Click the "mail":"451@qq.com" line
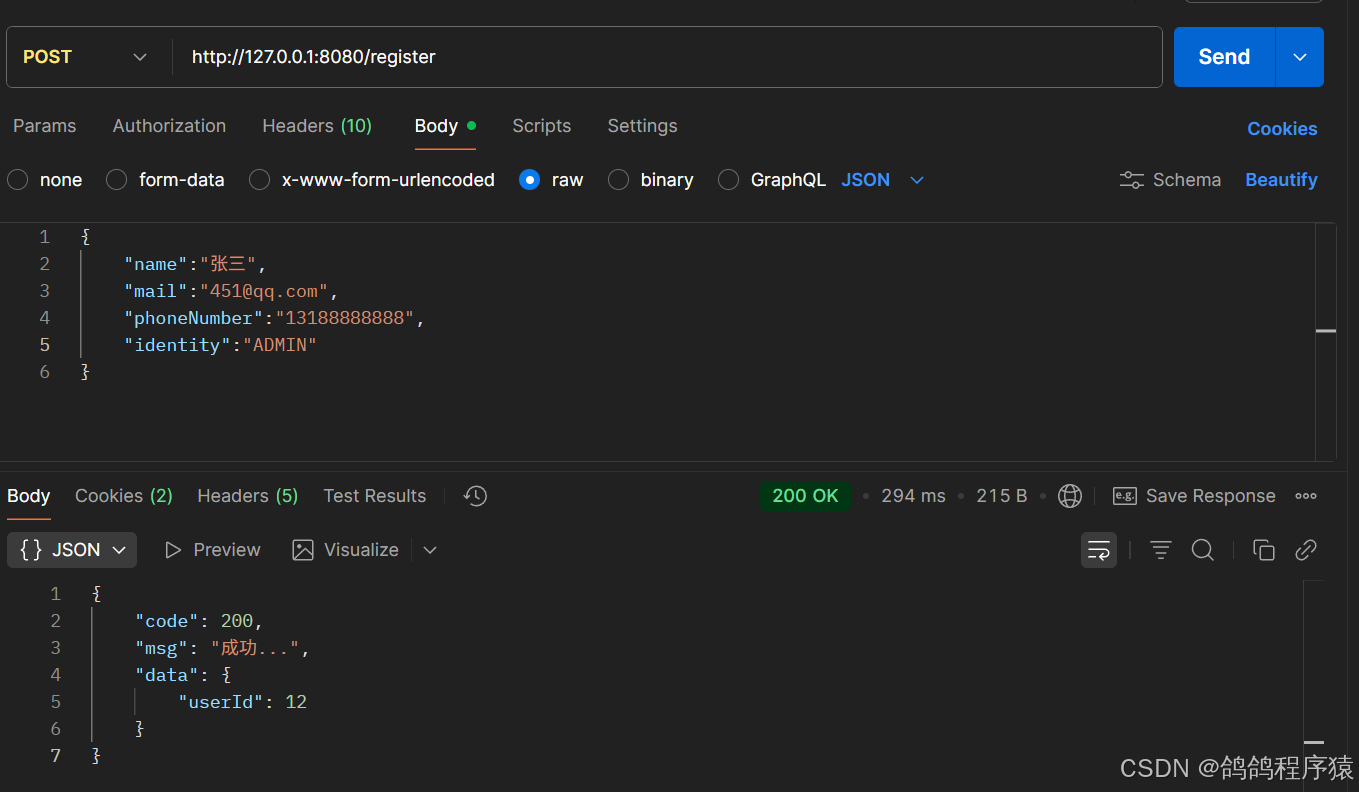 (x=231, y=291)
